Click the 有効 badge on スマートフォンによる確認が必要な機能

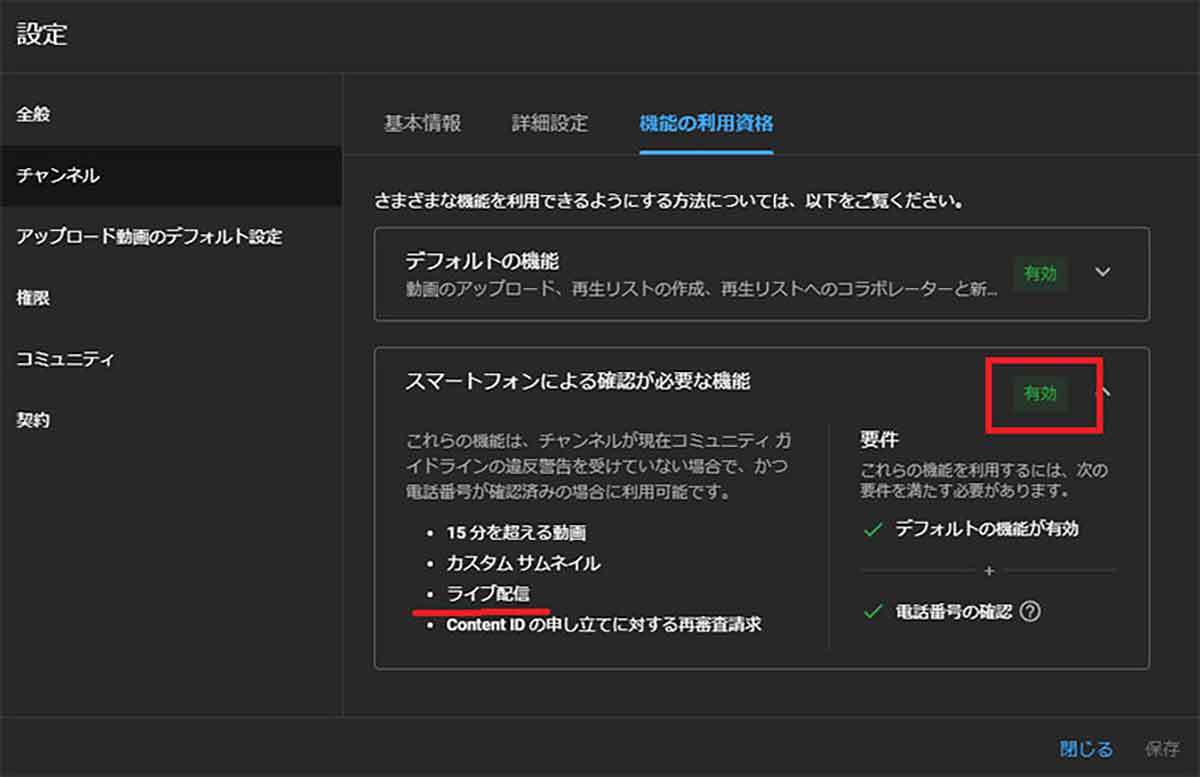tap(1040, 394)
